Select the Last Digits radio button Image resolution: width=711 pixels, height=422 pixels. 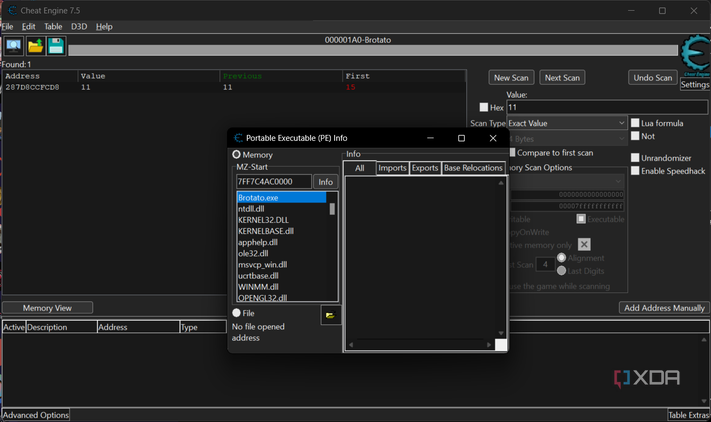point(561,271)
